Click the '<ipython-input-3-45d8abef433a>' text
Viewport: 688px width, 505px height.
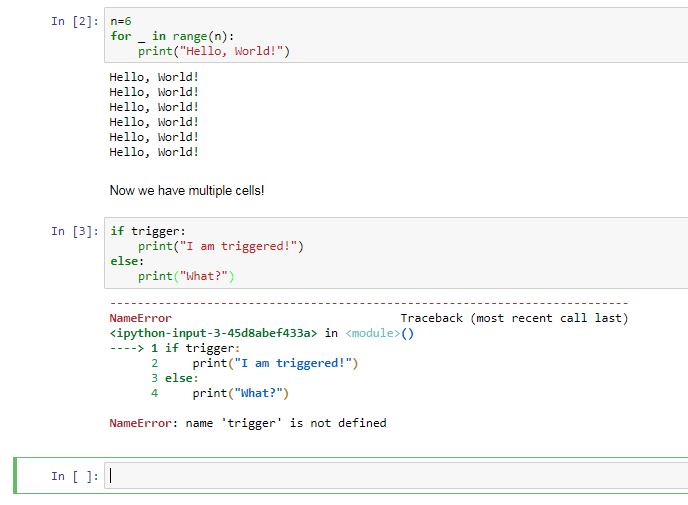213,333
